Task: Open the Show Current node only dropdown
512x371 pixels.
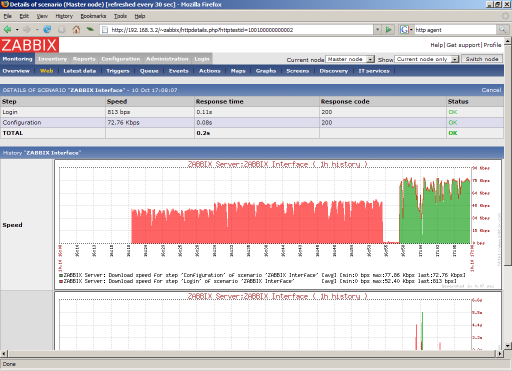Action: [x=427, y=59]
